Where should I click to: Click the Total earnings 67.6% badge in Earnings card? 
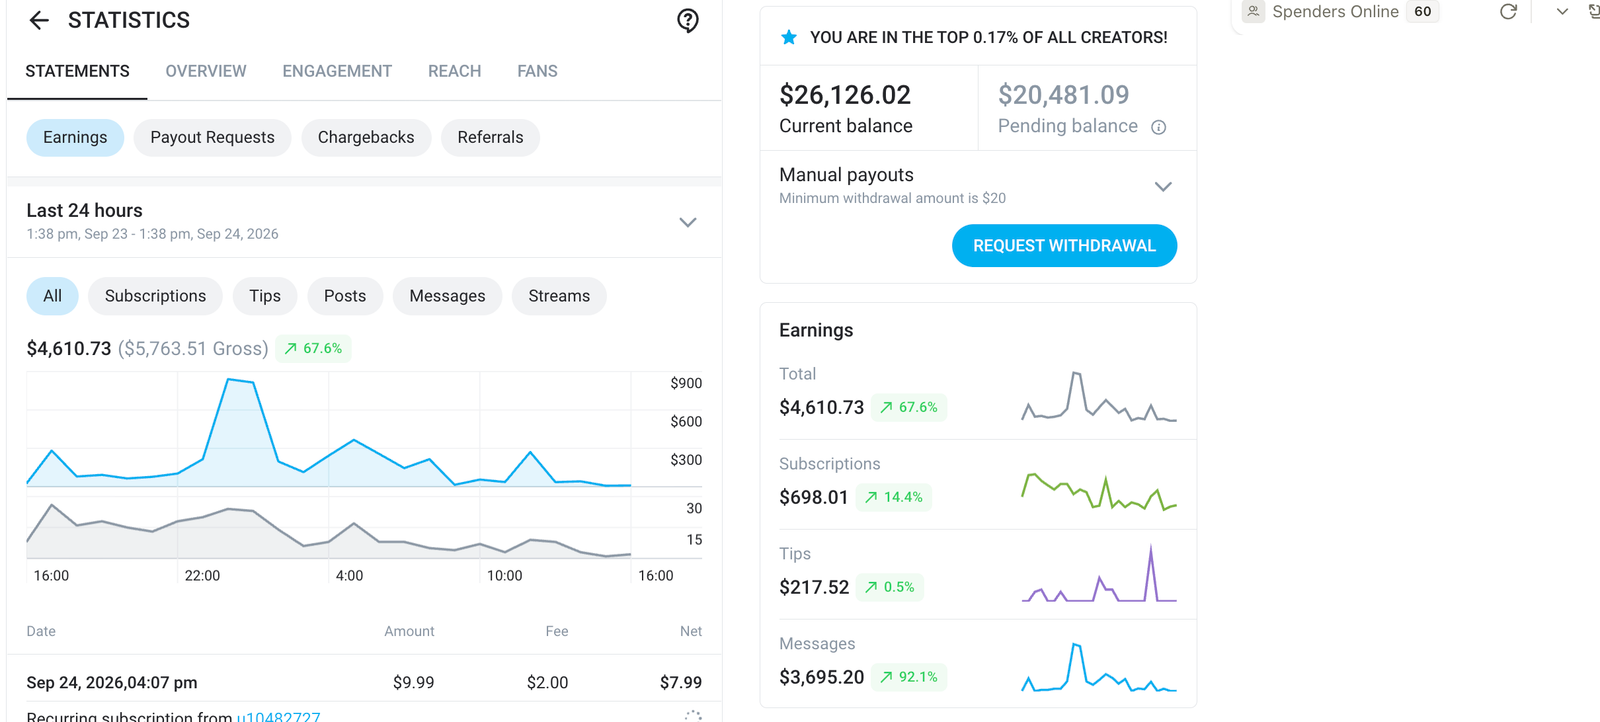909,407
